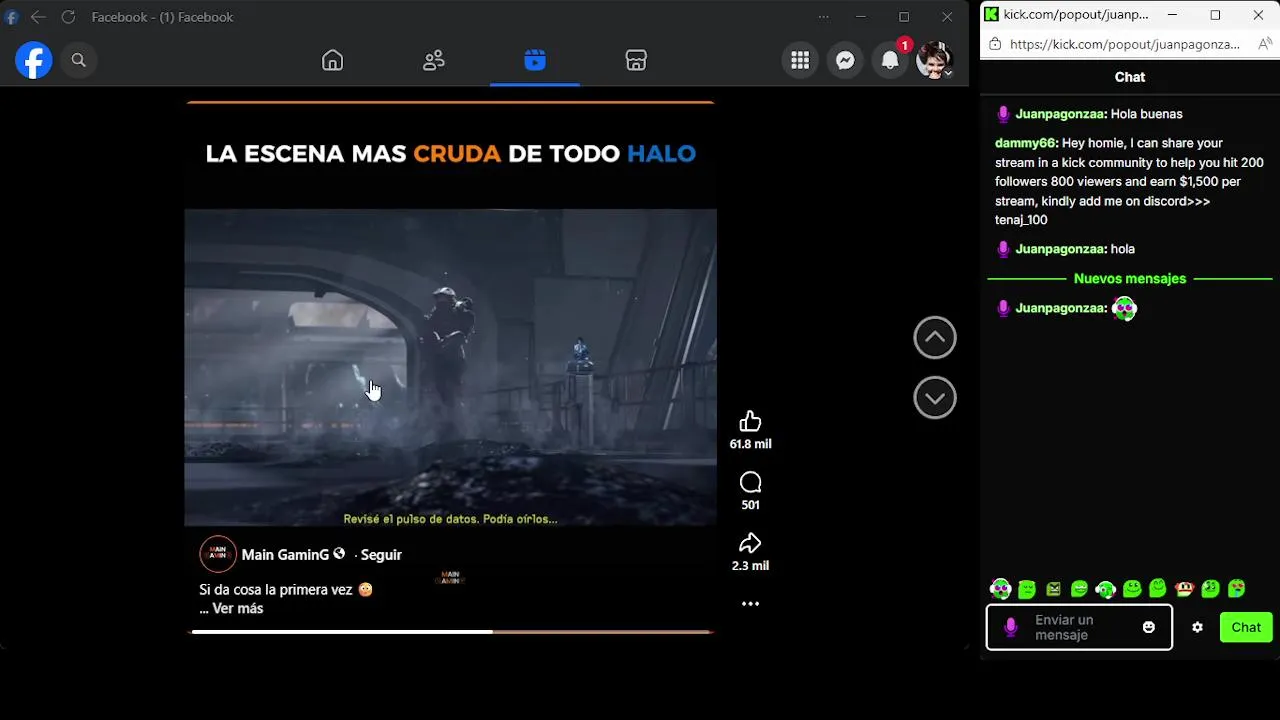
Task: Insert grinning green blob emote
Action: coord(1079,589)
